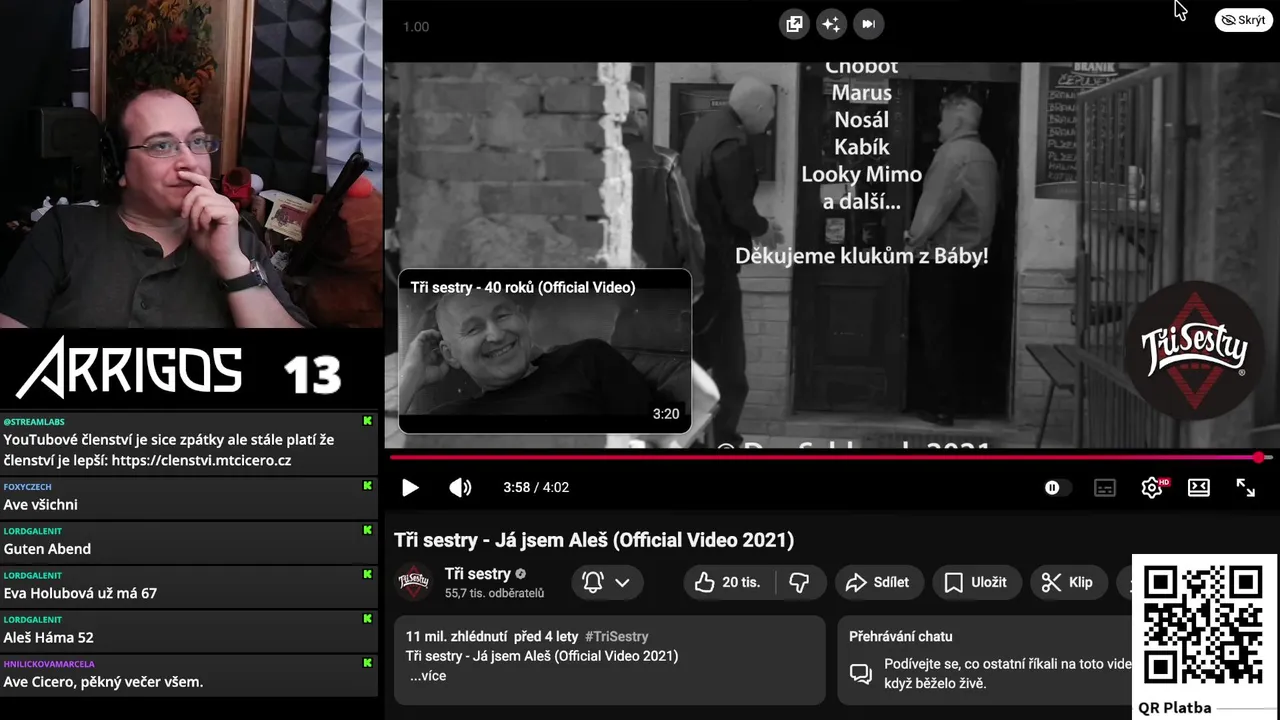
Task: Open the clenstvi.mtcicero.cz link in chat
Action: pos(201,461)
